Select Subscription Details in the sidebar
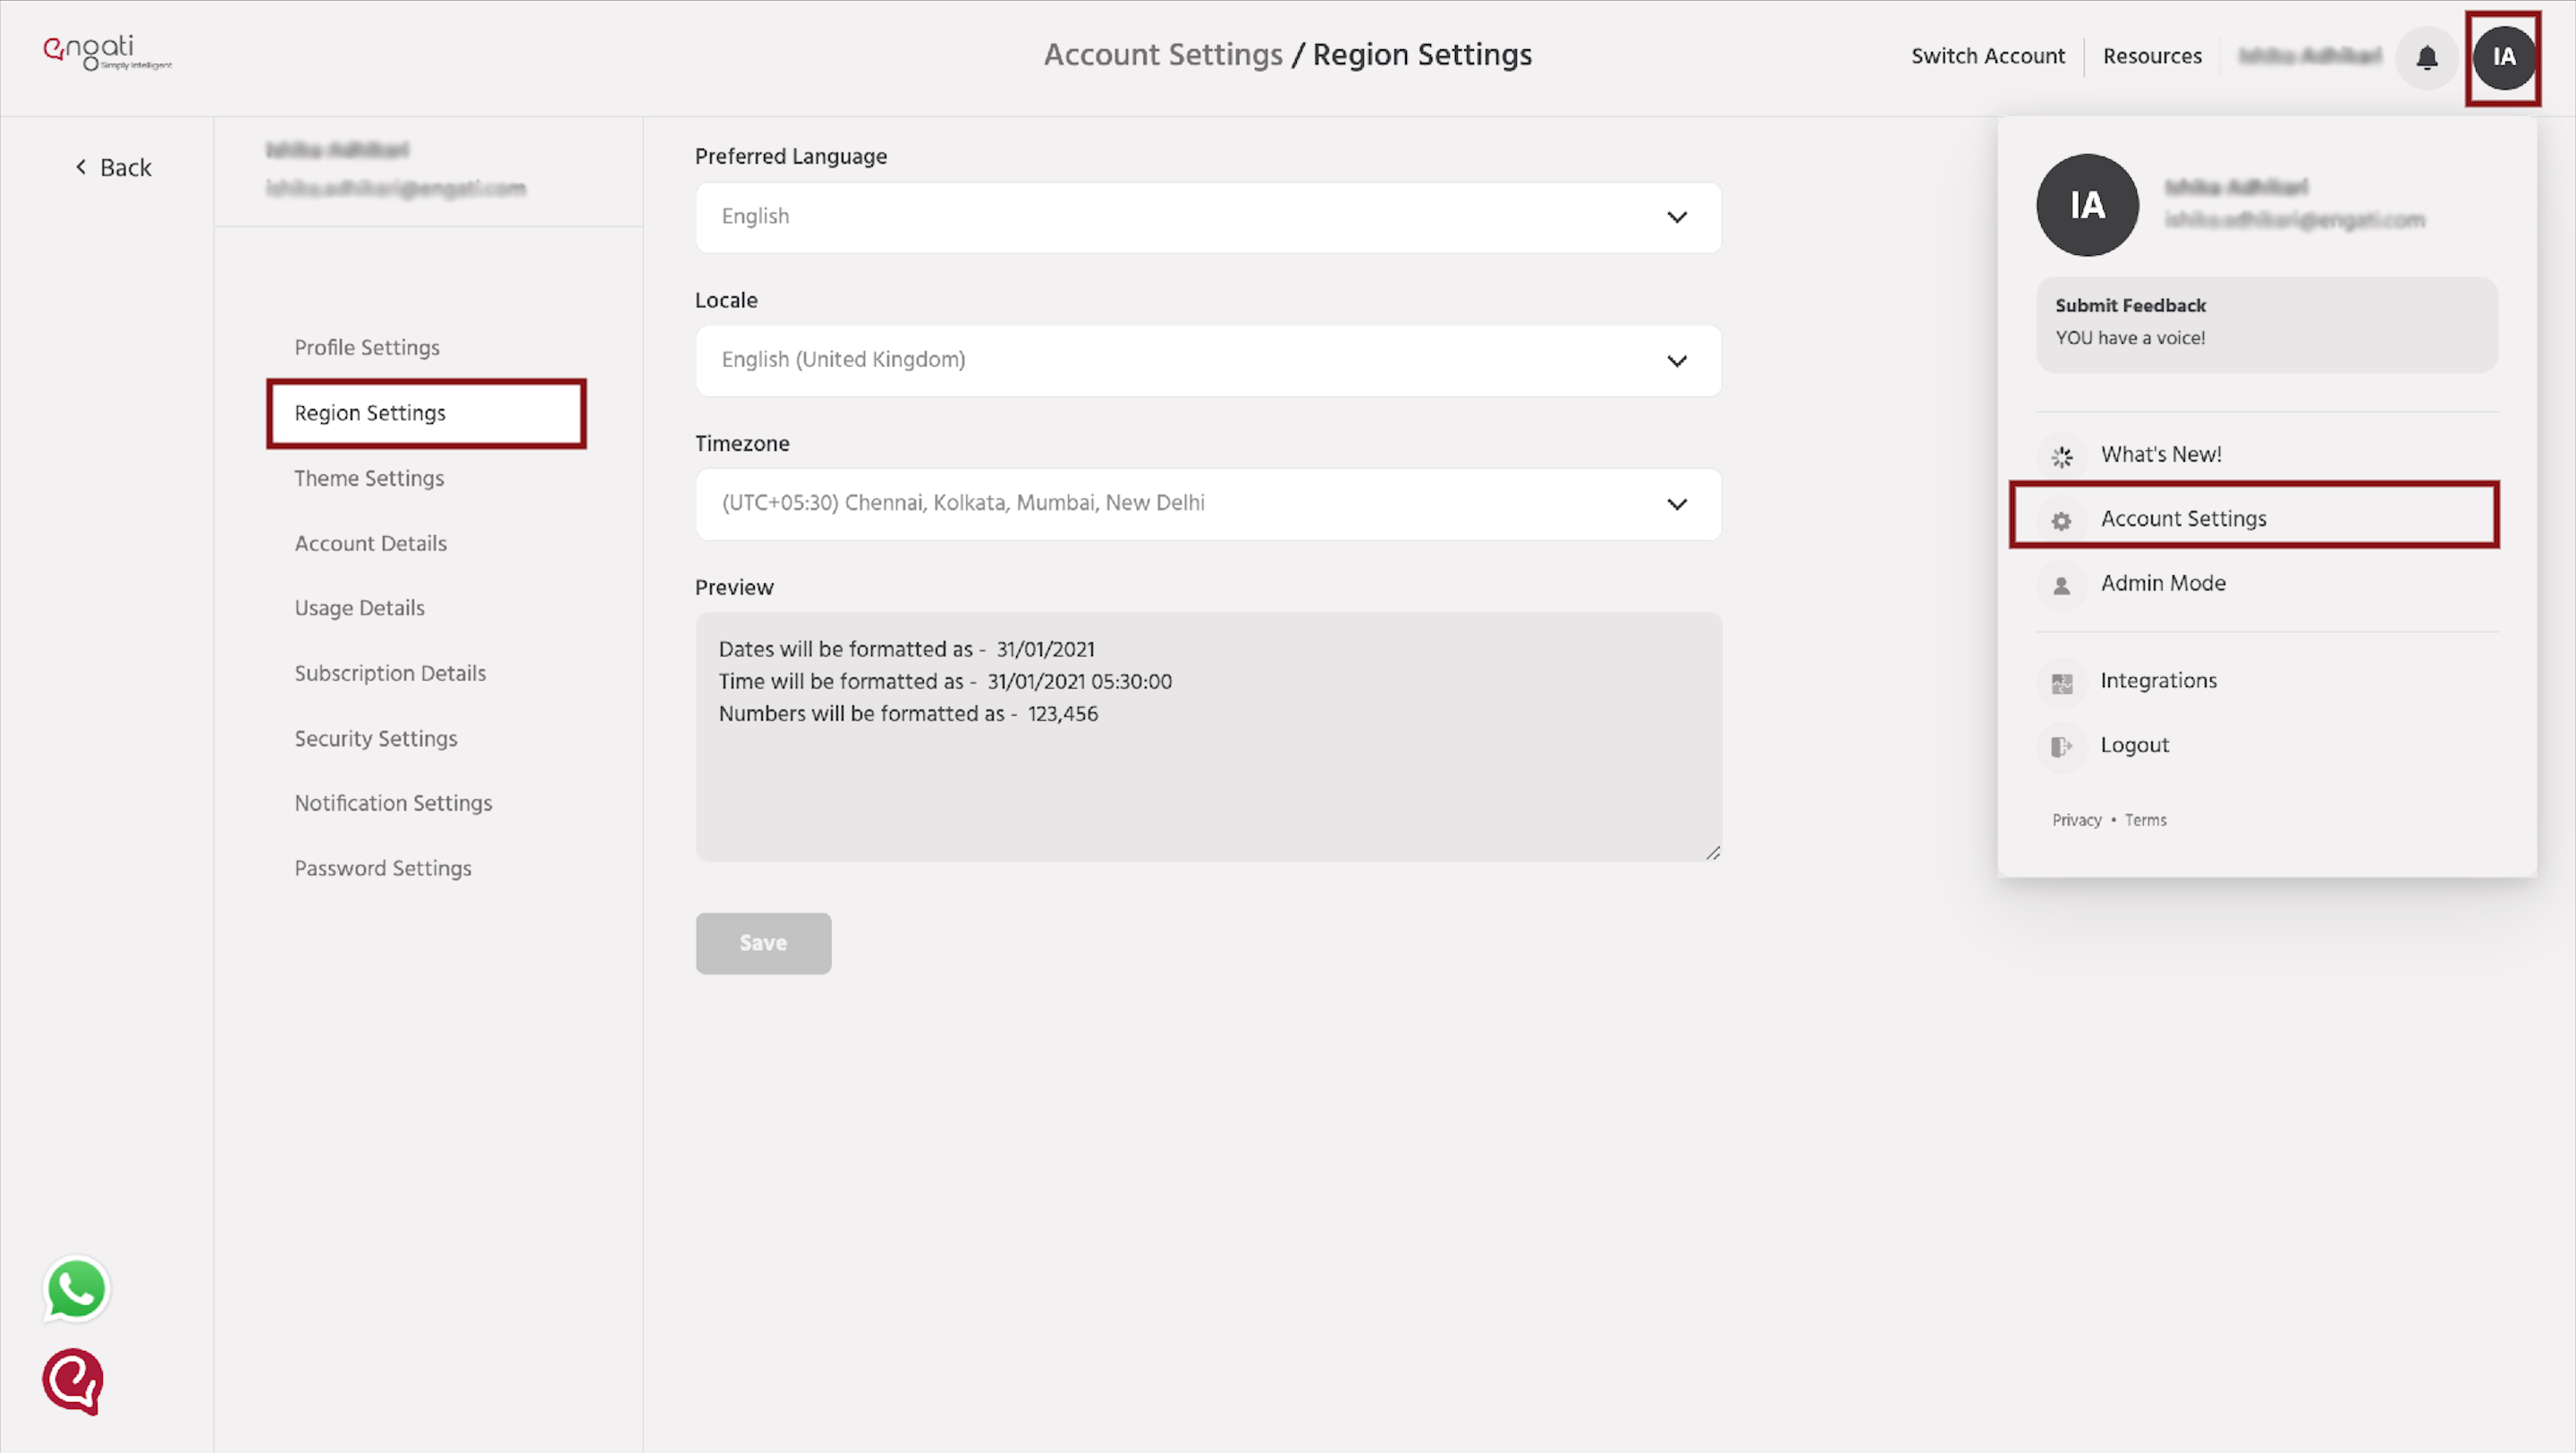Image resolution: width=2576 pixels, height=1453 pixels. point(390,673)
